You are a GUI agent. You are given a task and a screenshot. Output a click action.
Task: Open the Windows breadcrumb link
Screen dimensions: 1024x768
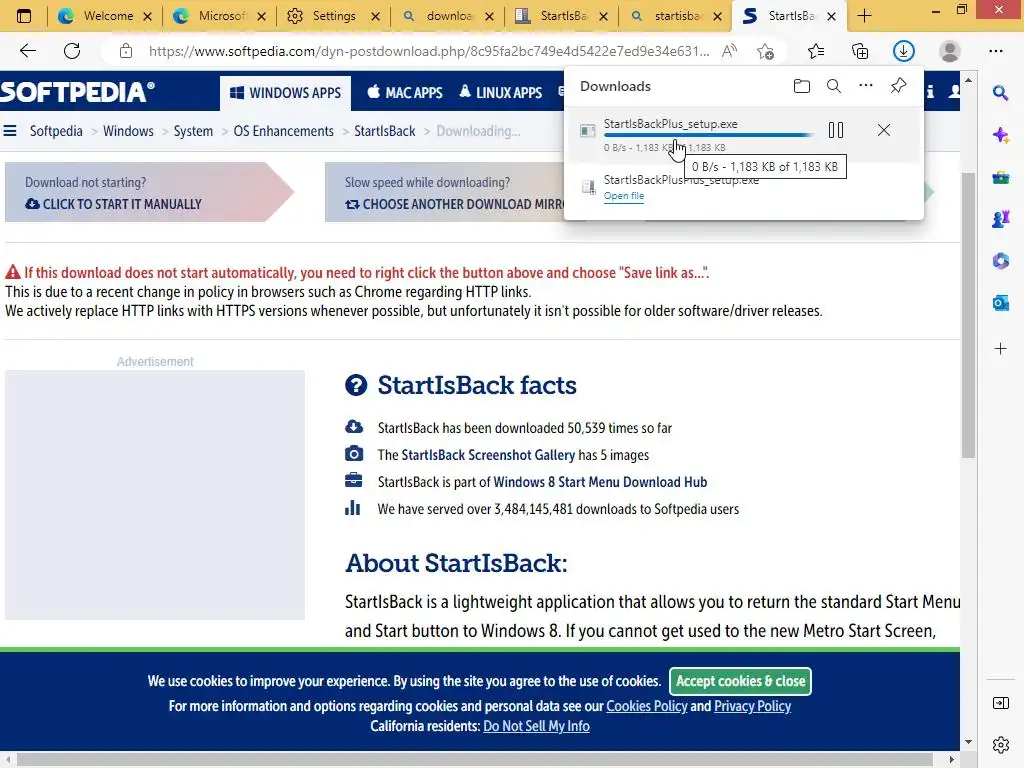coord(128,131)
